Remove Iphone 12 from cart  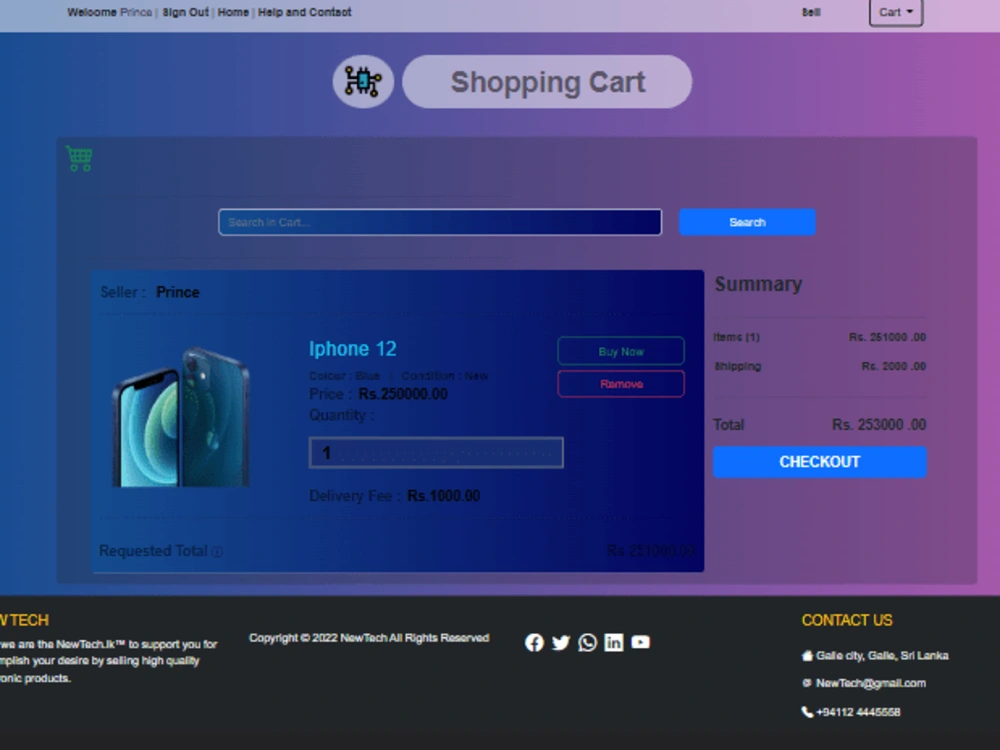click(621, 384)
